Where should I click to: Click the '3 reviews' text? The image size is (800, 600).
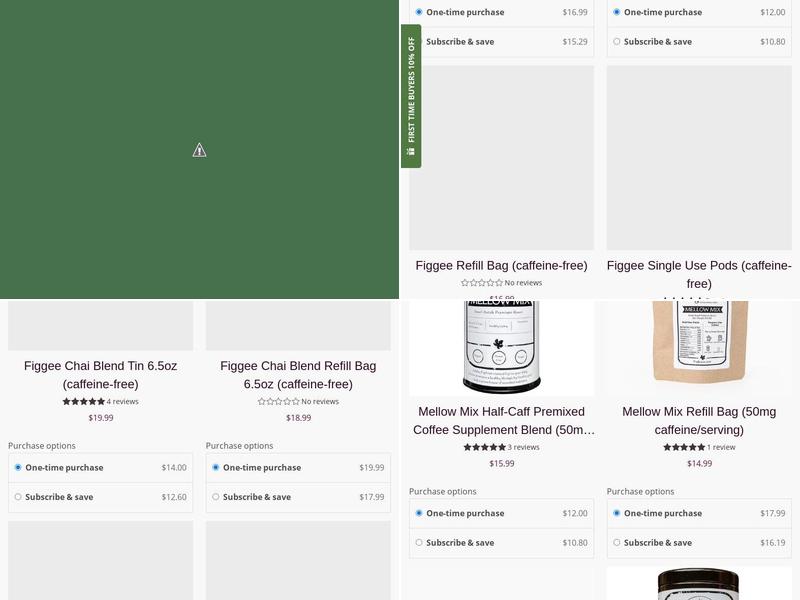[523, 447]
